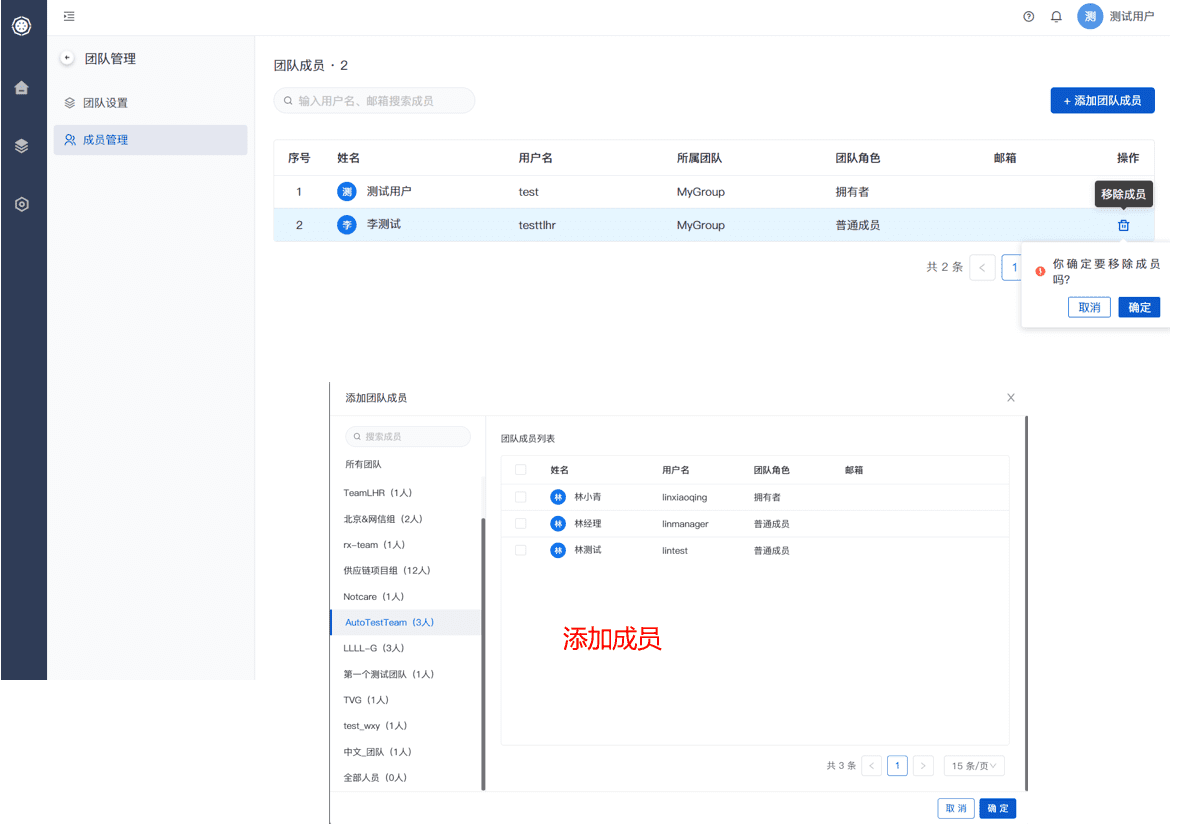The height and width of the screenshot is (835, 1191).
Task: Go to previous page in dialog pagination
Action: [x=872, y=766]
